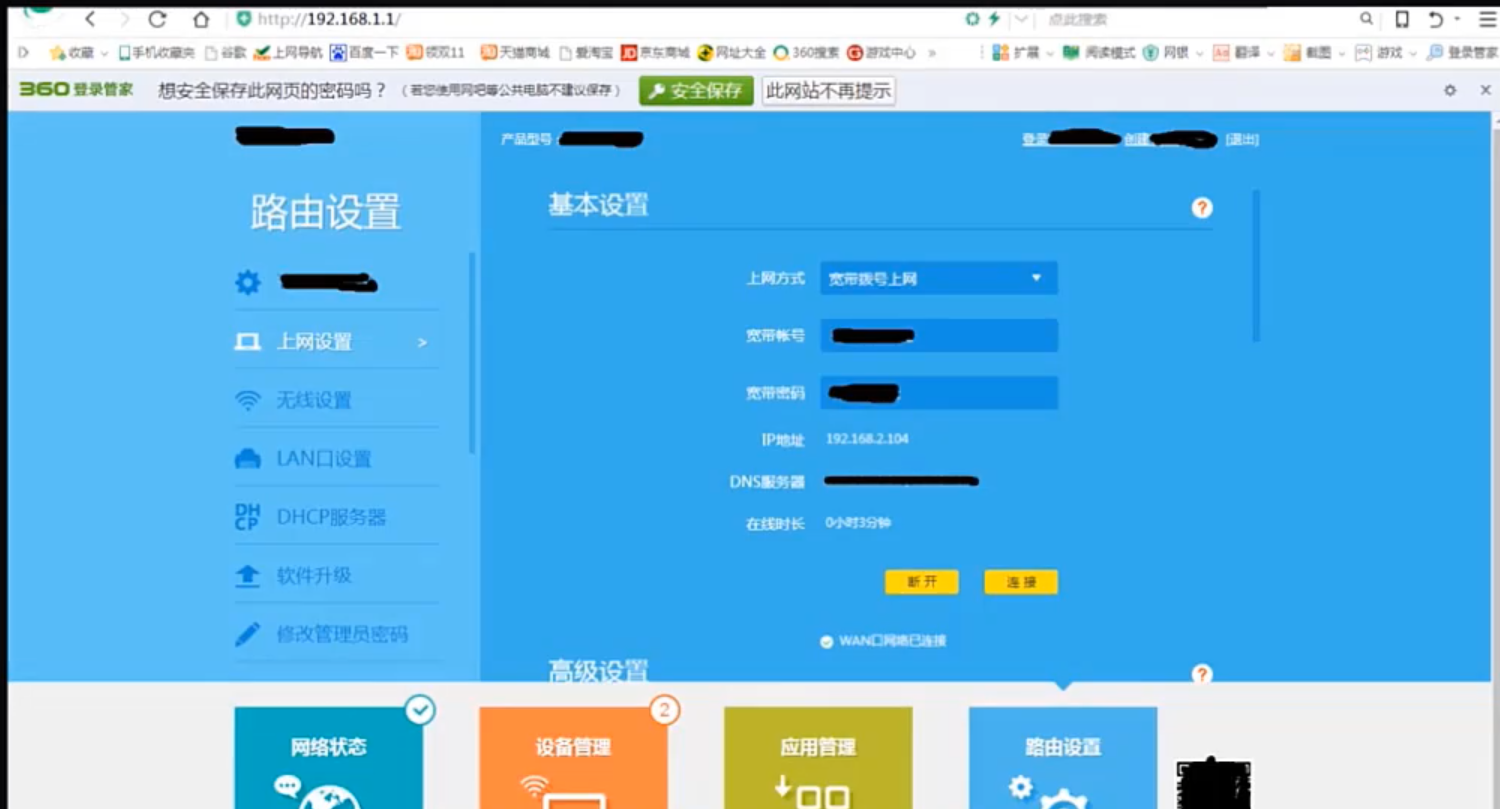Click the pencil icon for 修改管理员密码
Viewport: 1500px width, 809px height.
[x=247, y=634]
